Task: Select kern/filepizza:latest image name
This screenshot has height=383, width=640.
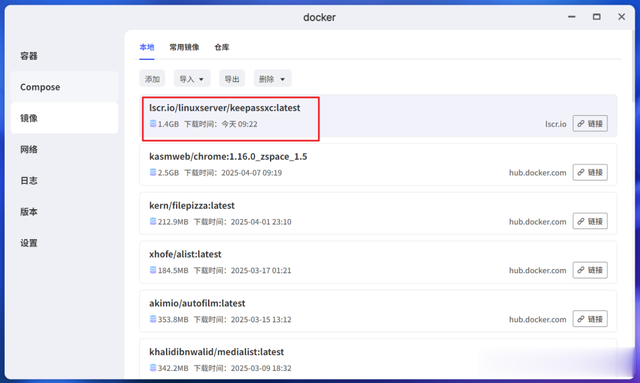Action: click(x=192, y=205)
